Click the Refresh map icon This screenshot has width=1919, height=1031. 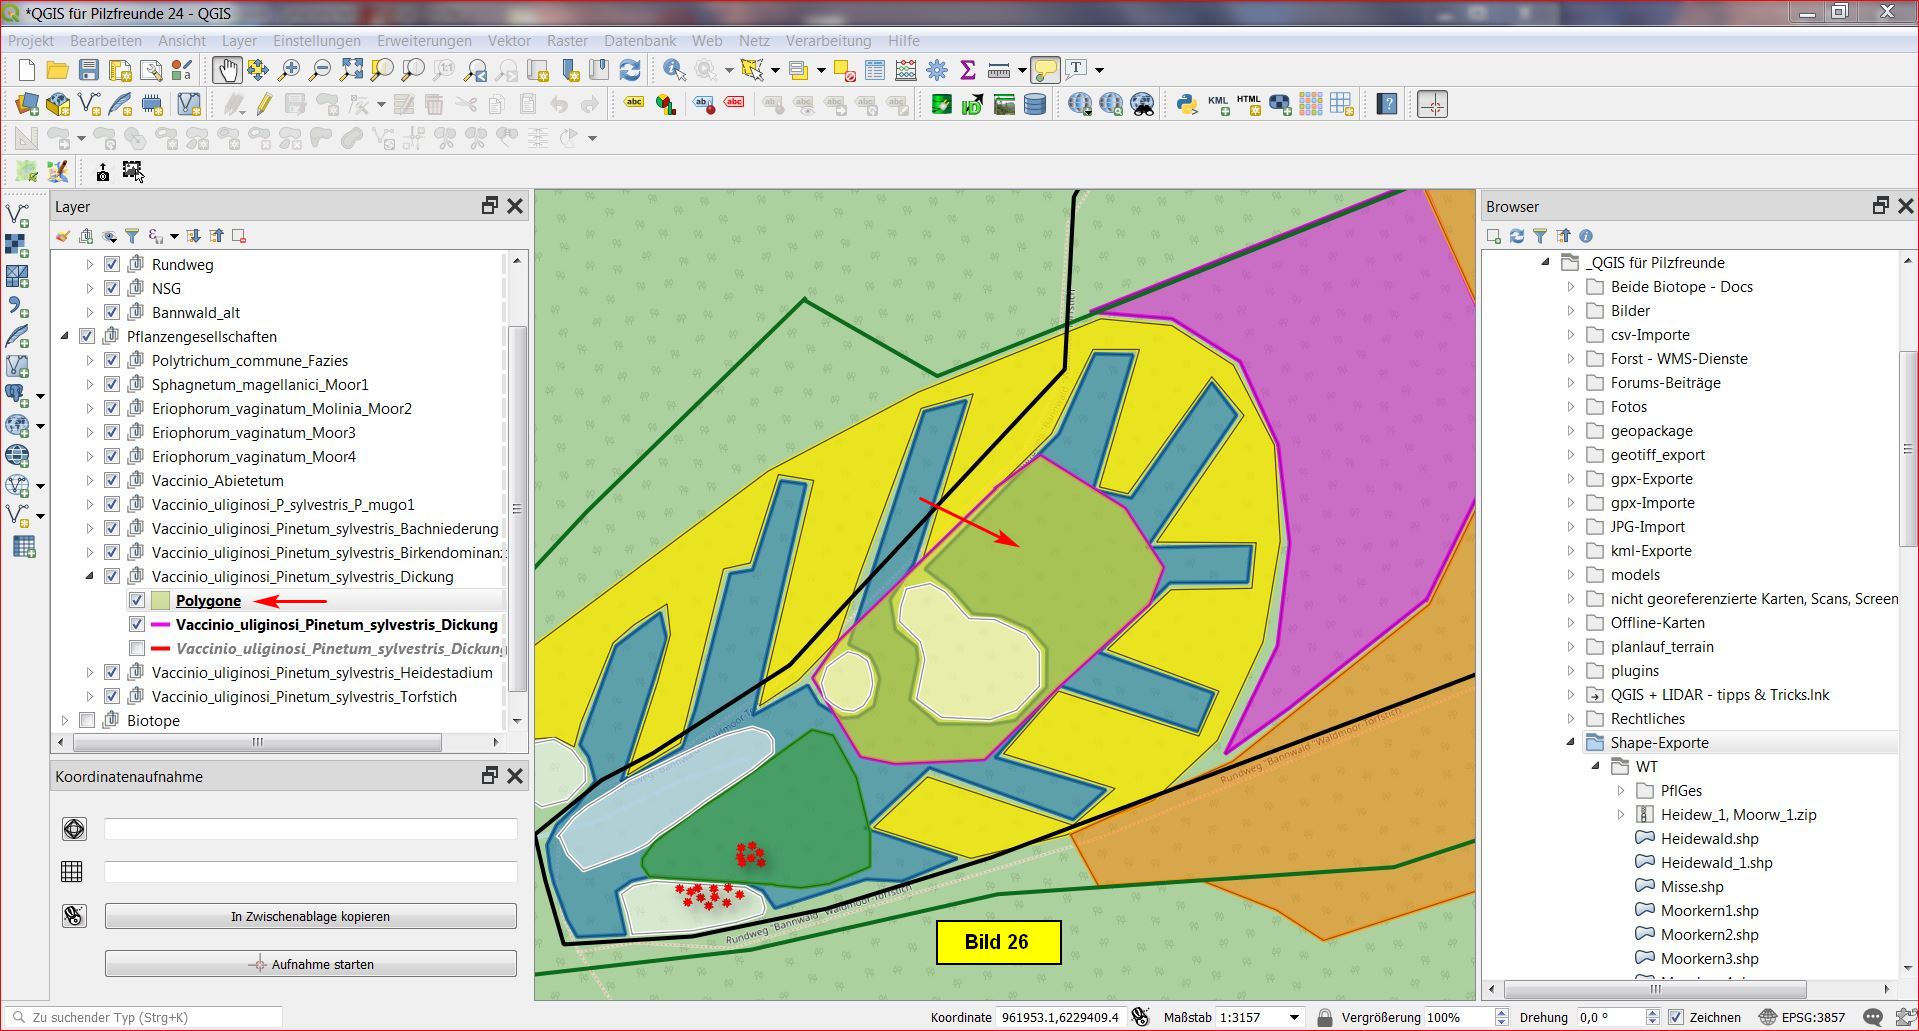tap(630, 70)
